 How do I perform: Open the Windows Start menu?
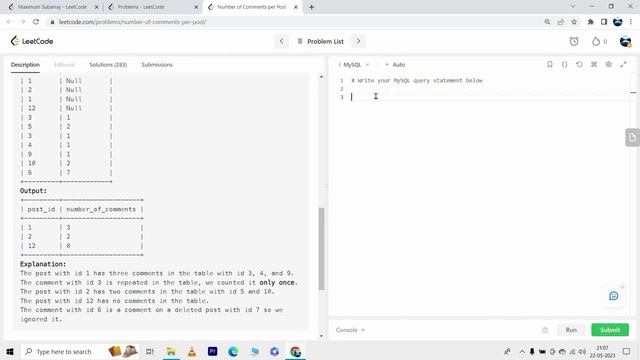click(10, 351)
